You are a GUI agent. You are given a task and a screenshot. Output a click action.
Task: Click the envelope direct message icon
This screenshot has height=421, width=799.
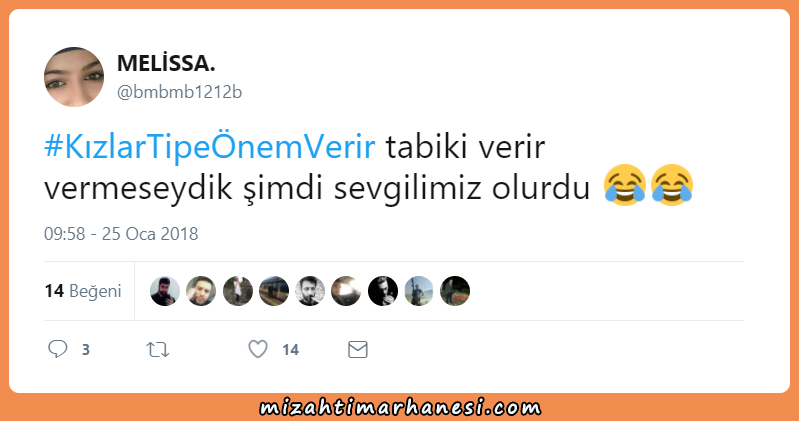(358, 350)
